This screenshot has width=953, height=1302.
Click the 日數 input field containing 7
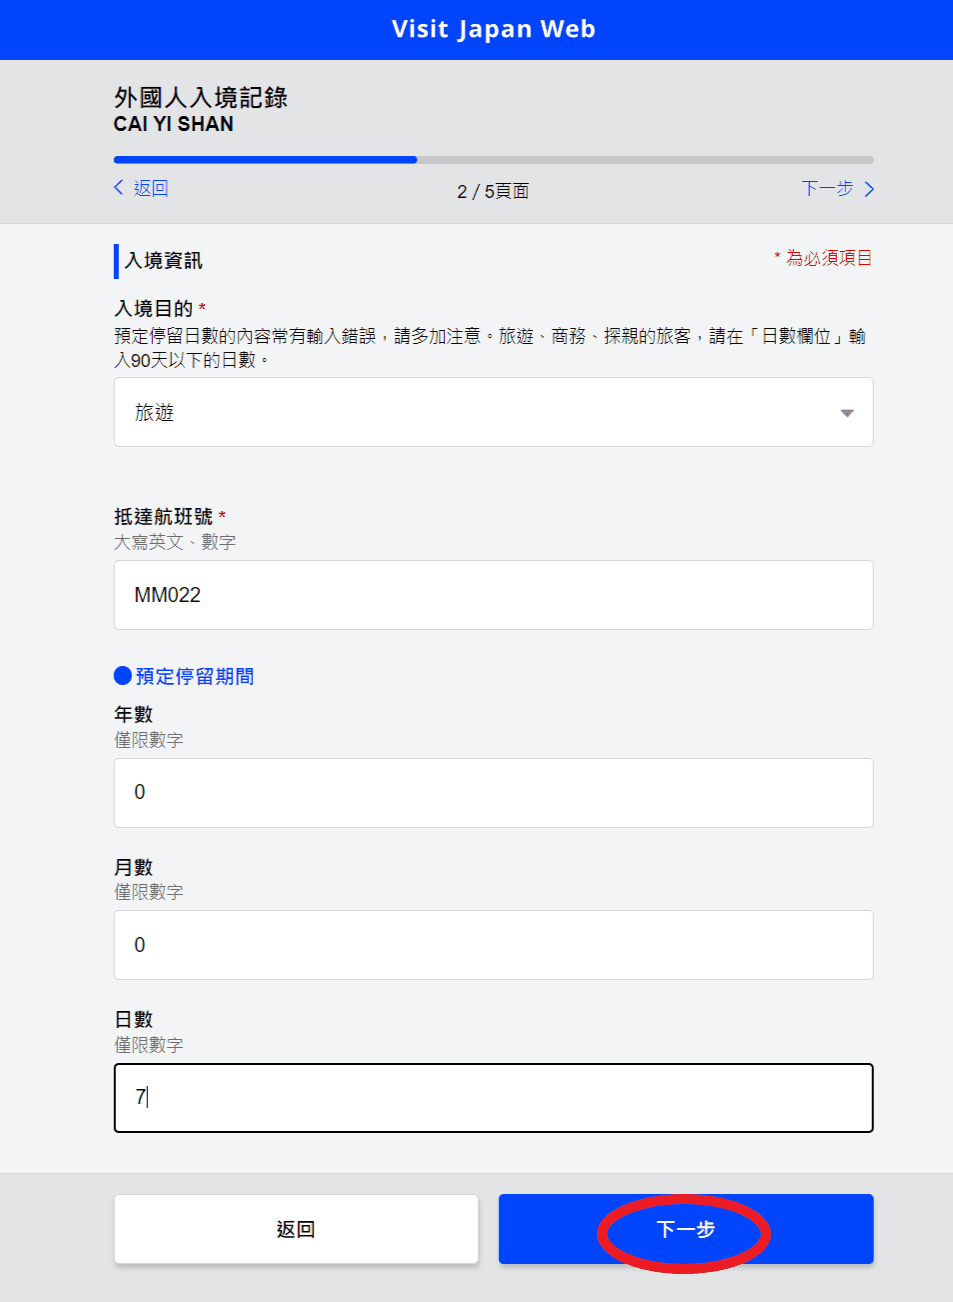(493, 1098)
